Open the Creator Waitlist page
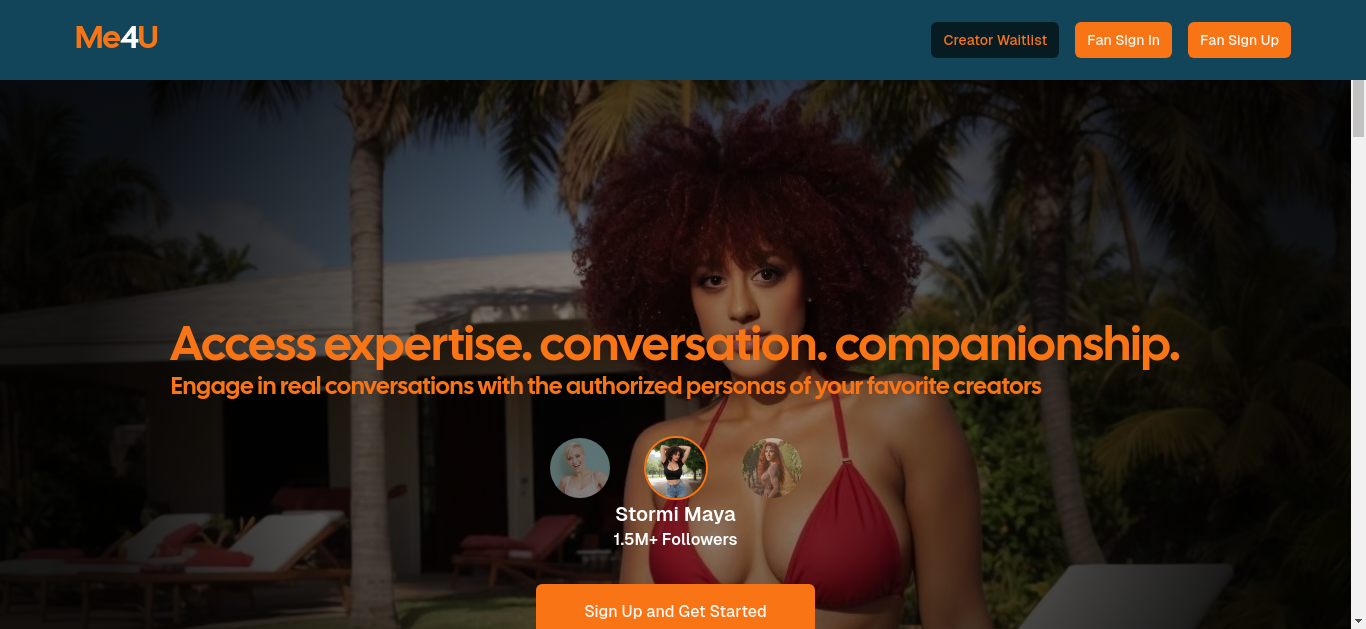Screen dimensions: 1366x629 click(x=995, y=40)
